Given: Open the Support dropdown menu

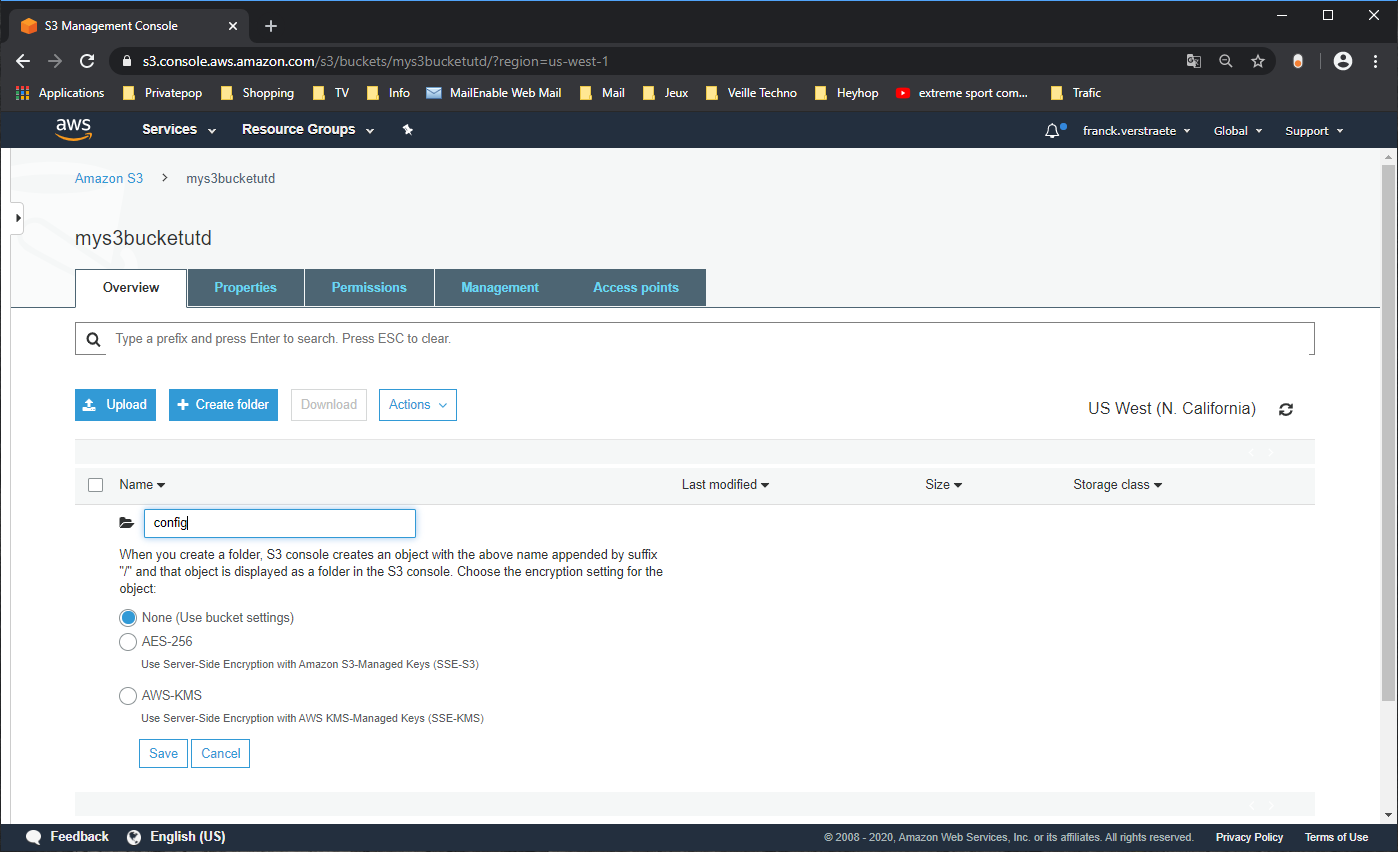Looking at the screenshot, I should (1314, 131).
